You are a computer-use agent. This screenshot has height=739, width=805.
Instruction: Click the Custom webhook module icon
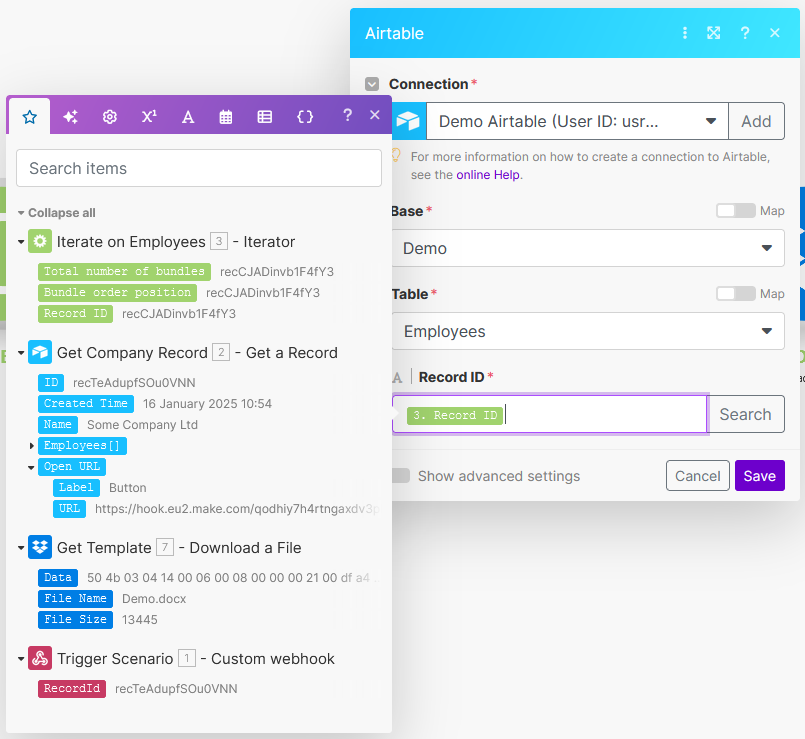(x=40, y=658)
